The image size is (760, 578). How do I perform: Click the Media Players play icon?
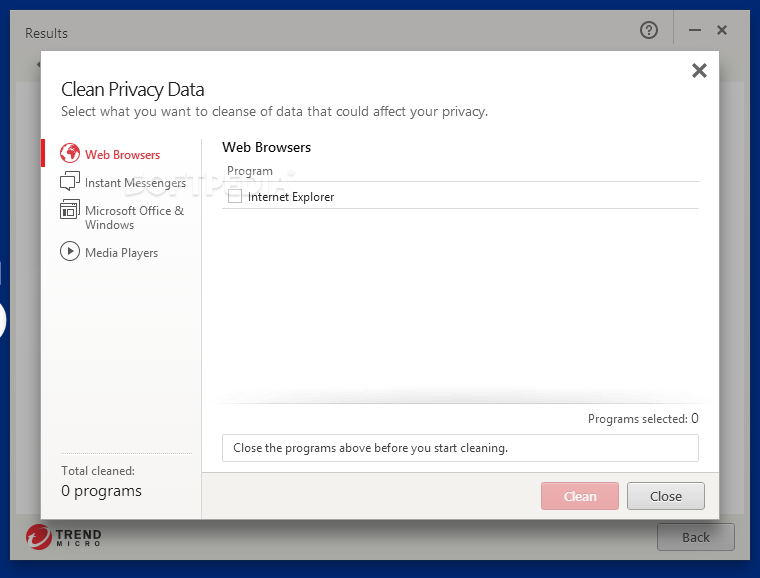(70, 252)
